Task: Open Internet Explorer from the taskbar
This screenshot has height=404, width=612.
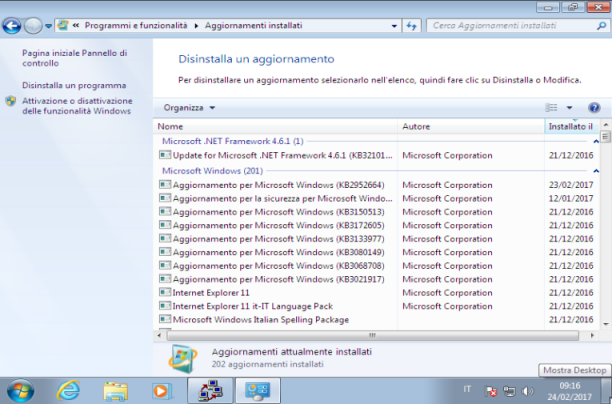Action: (68, 390)
